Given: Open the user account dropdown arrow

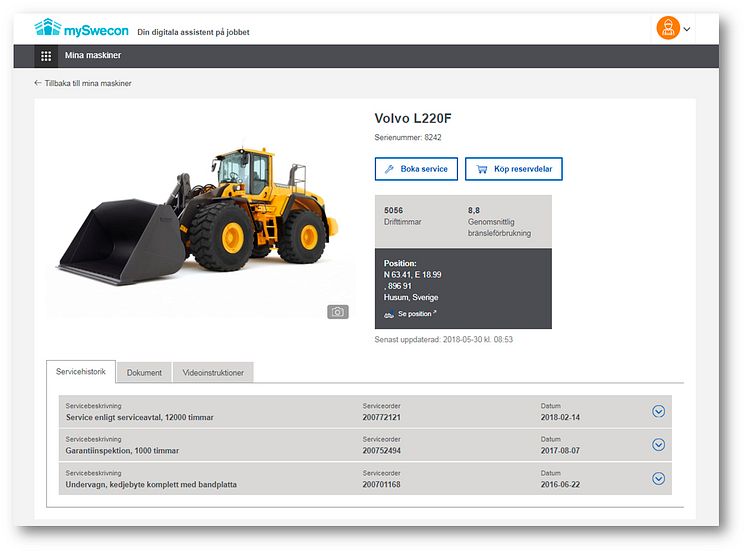Looking at the screenshot, I should coord(687,29).
